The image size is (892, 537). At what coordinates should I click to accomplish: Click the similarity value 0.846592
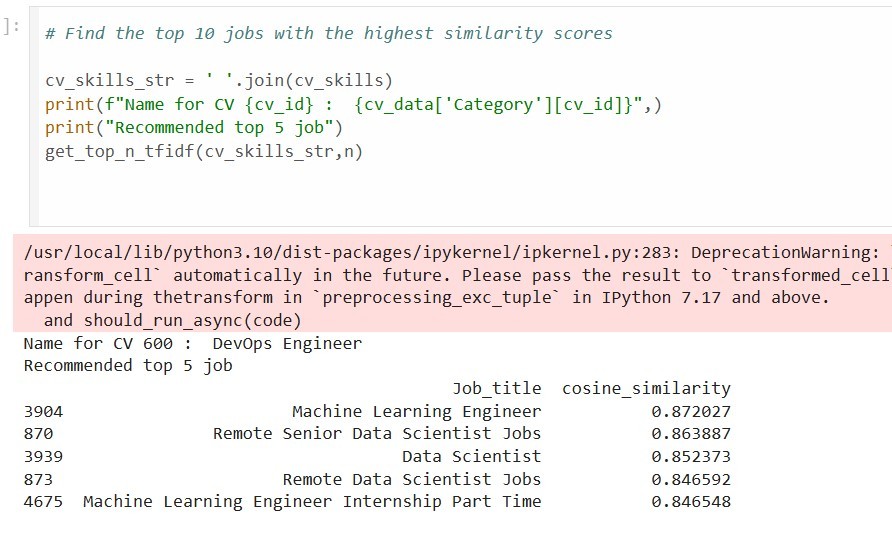click(691, 479)
